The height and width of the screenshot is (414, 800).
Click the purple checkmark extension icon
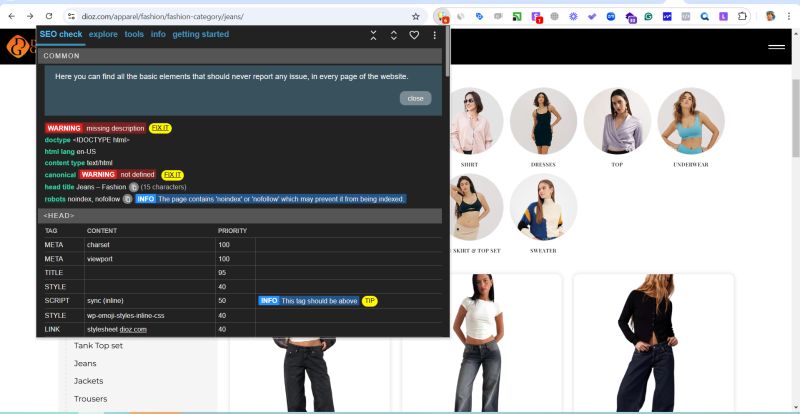[x=592, y=16]
